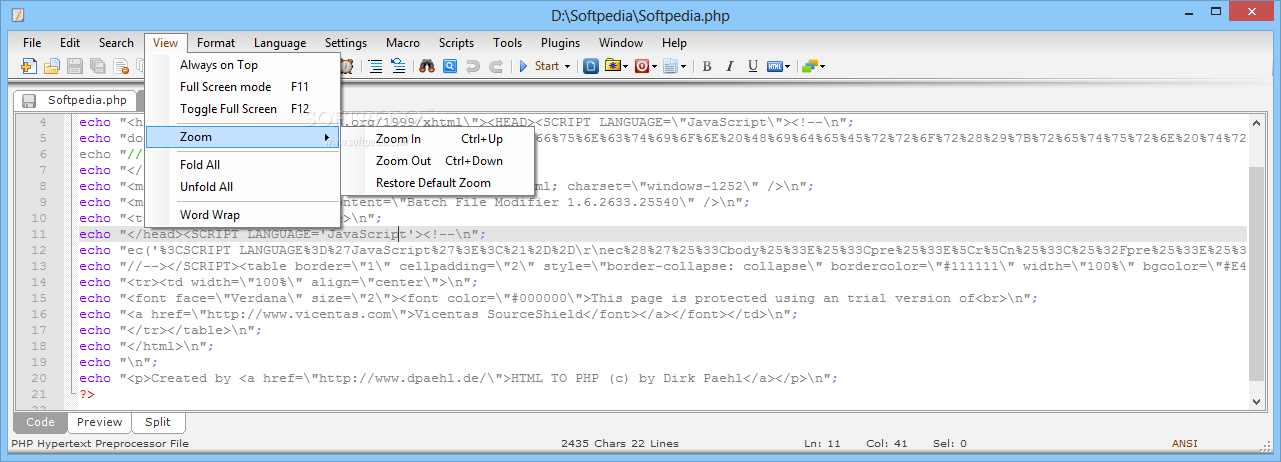Click the document page template icon
Screen dimensions: 1281x462
670,67
